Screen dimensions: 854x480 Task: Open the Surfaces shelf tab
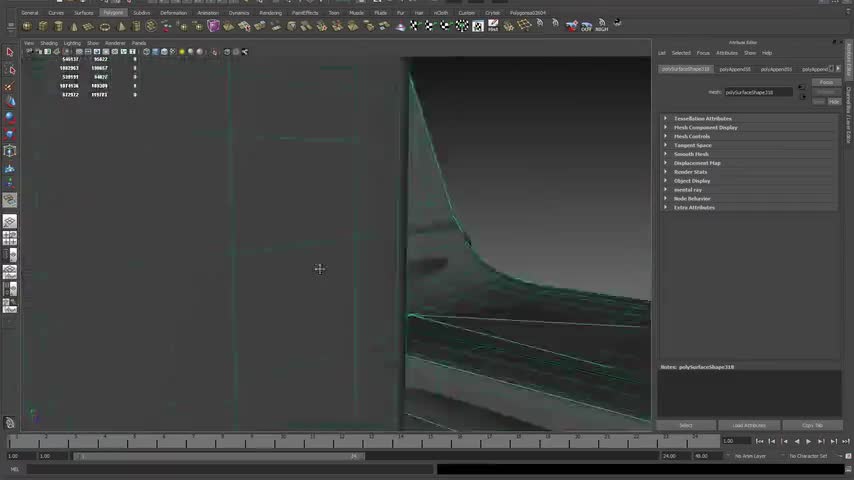point(83,13)
